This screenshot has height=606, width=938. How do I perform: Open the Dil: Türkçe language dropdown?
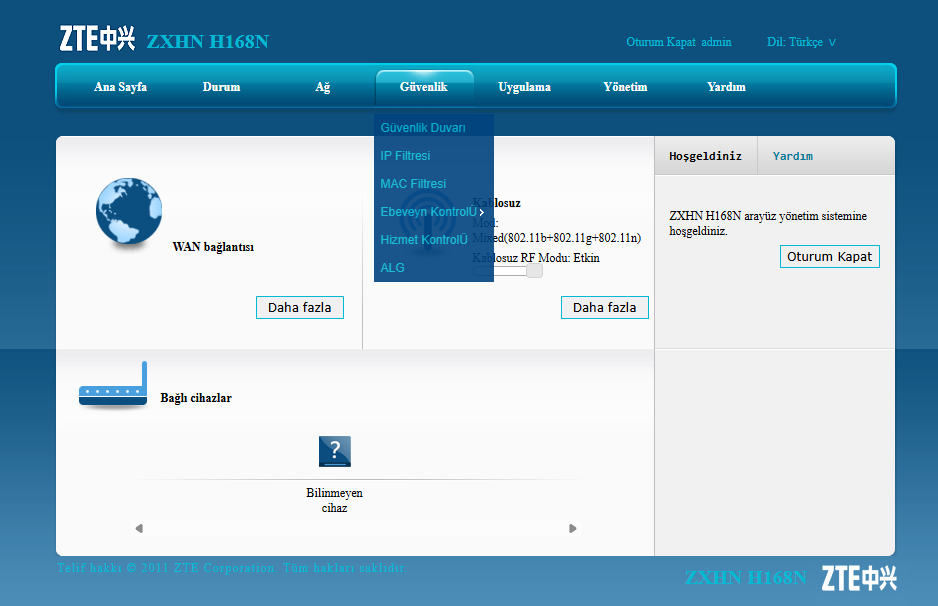pyautogui.click(x=801, y=42)
